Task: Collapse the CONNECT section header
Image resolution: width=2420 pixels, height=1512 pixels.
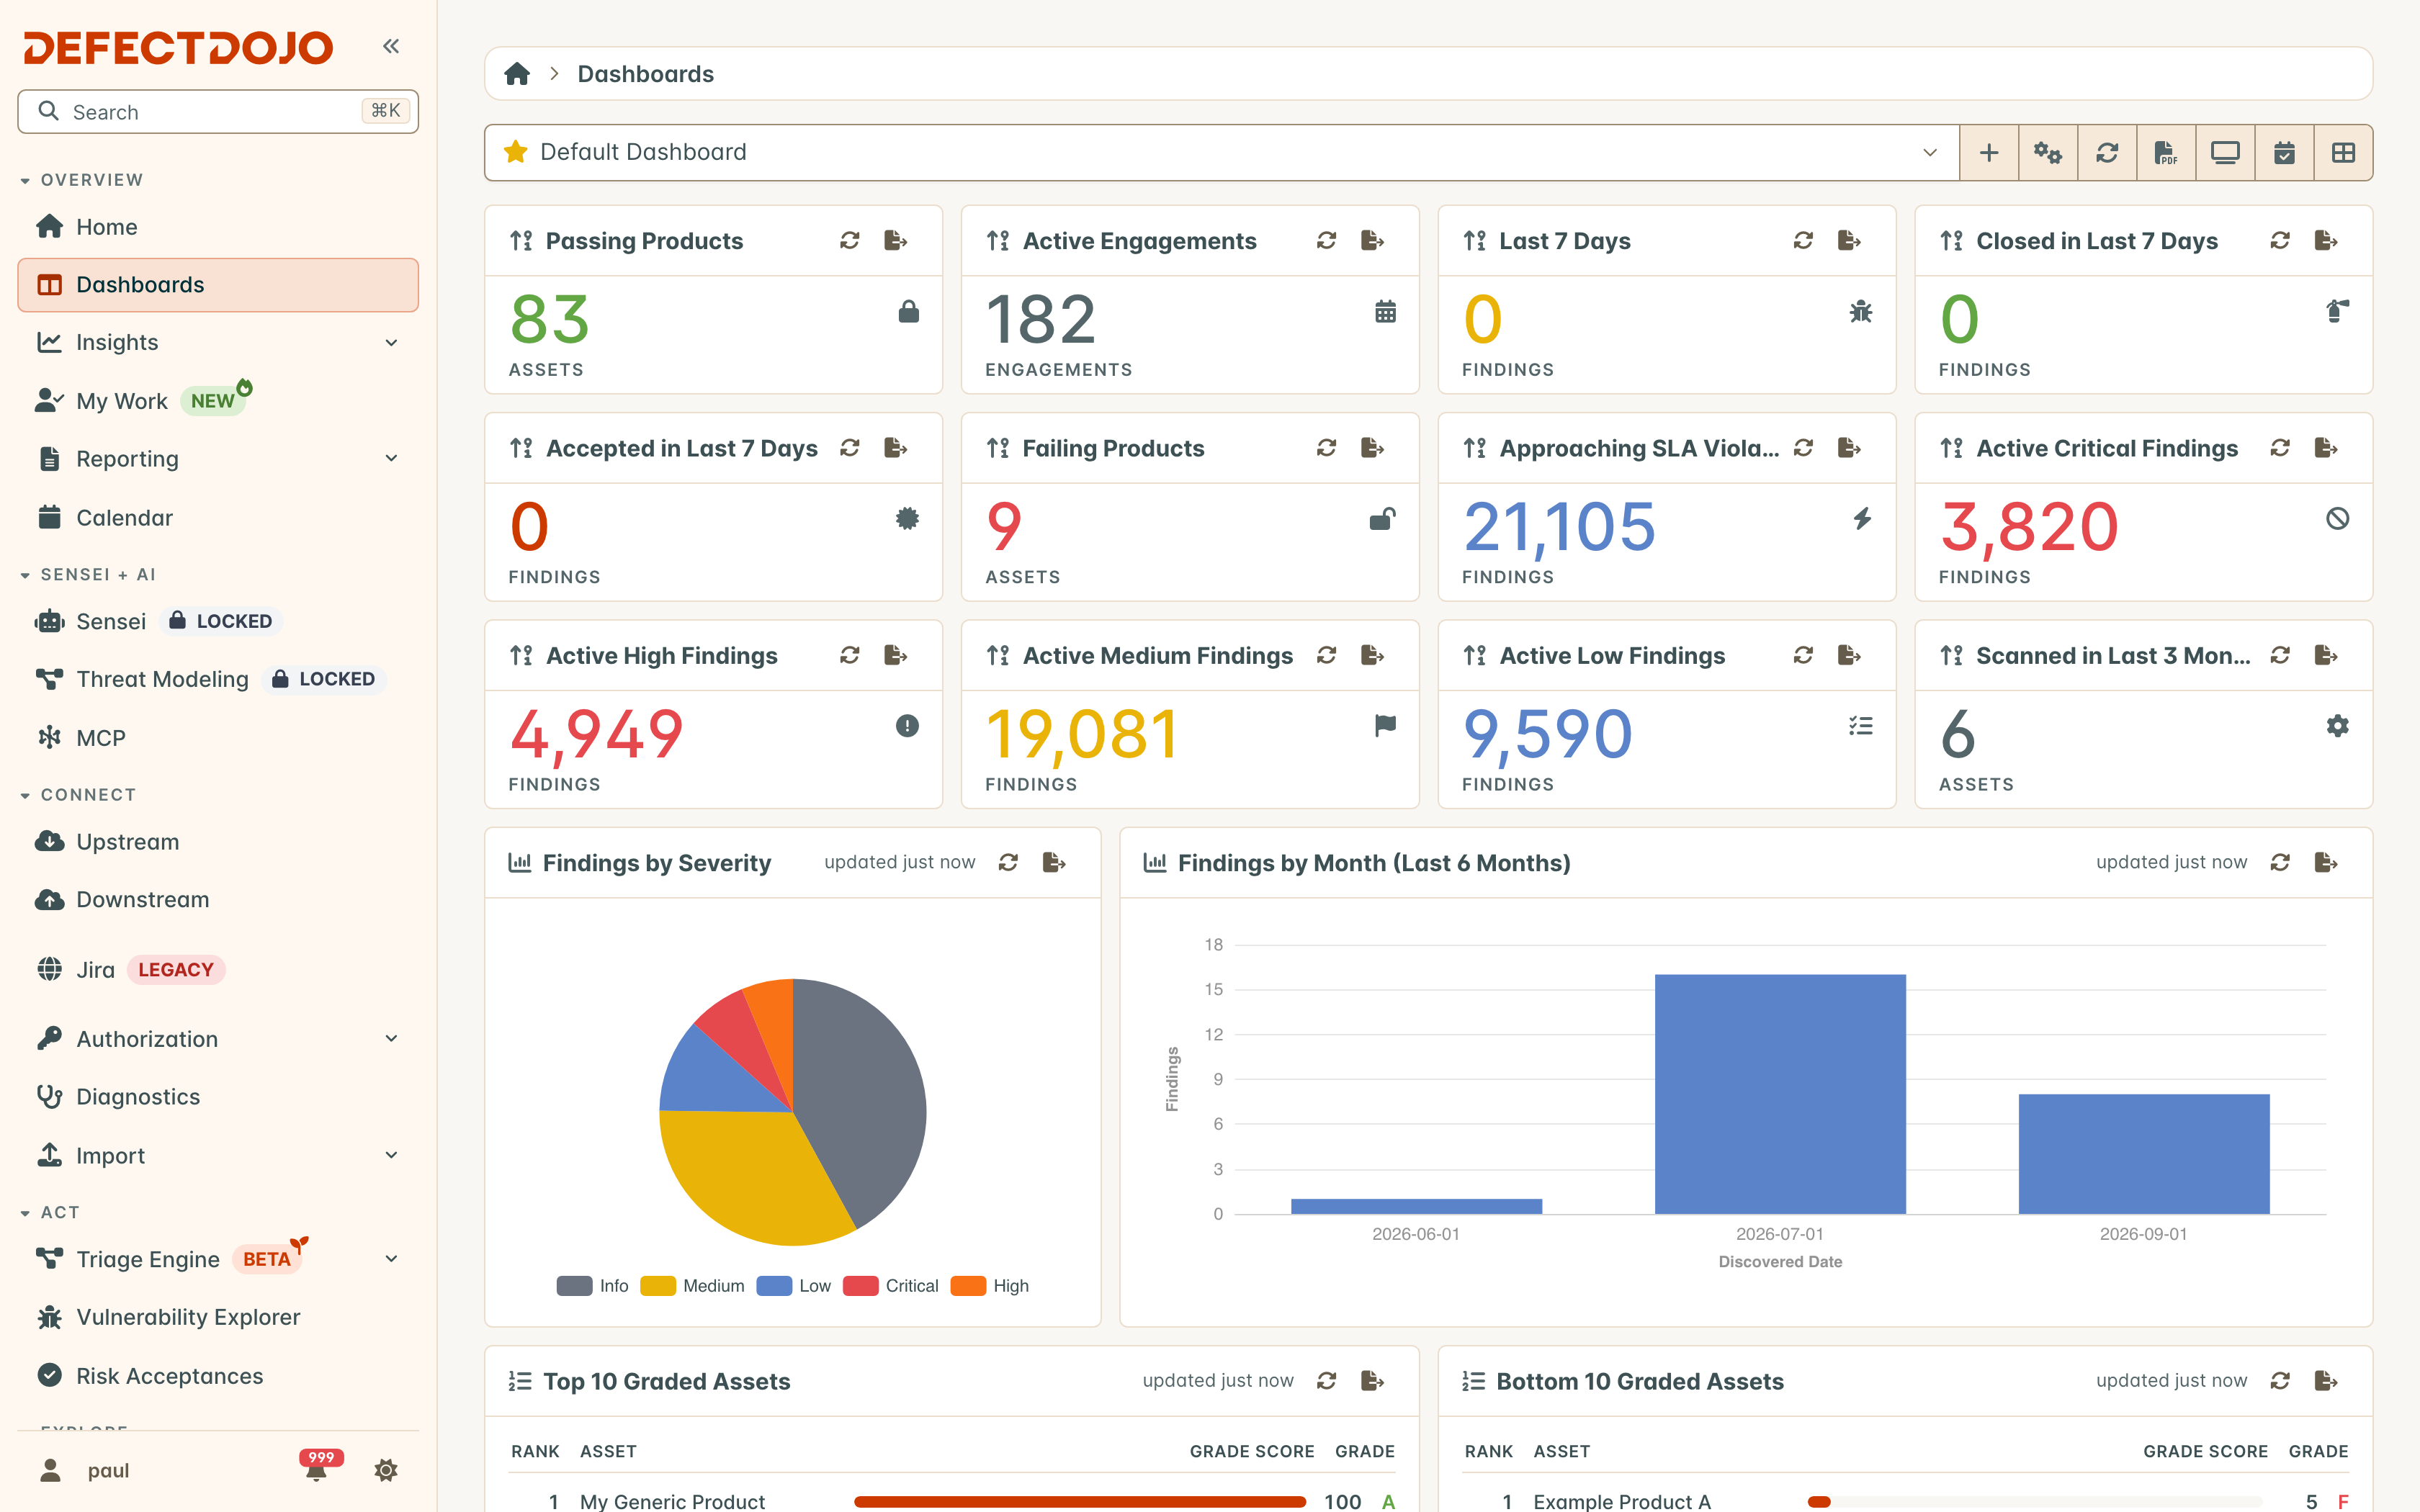Action: click(x=78, y=795)
